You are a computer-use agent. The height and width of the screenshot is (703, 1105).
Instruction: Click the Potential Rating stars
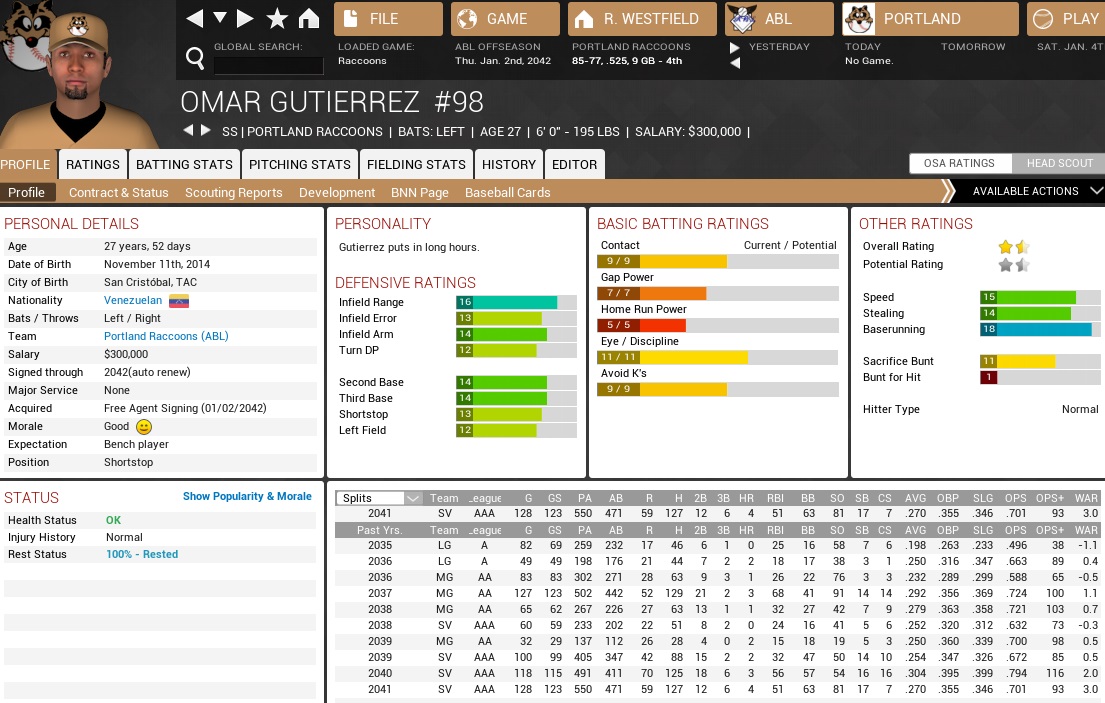(1013, 265)
